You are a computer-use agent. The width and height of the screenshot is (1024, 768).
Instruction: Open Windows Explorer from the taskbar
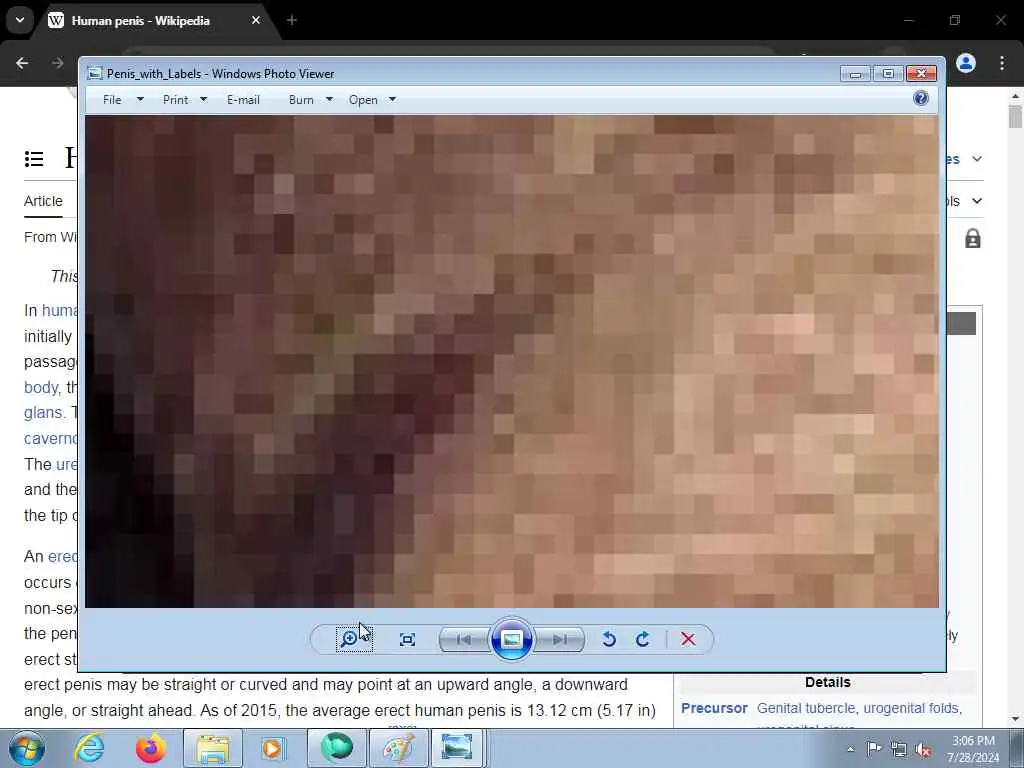tap(213, 748)
